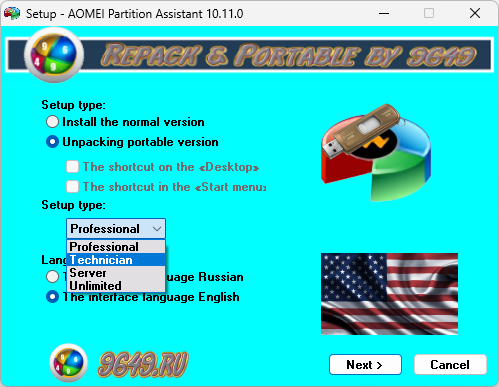The image size is (499, 387).
Task: Collapse the Professional edition dropdown
Action: tap(116, 229)
